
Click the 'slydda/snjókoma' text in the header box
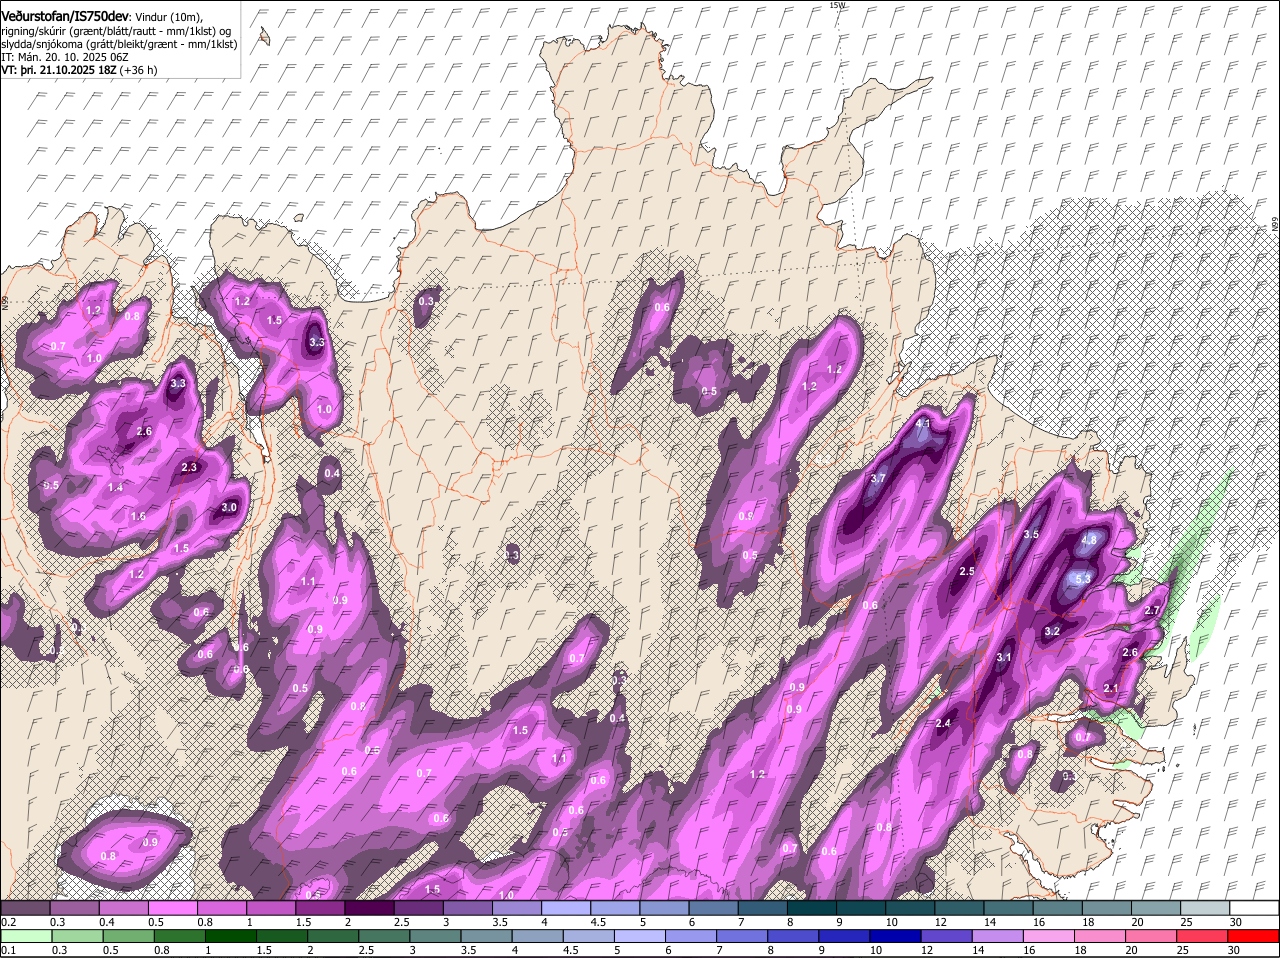[x=40, y=44]
